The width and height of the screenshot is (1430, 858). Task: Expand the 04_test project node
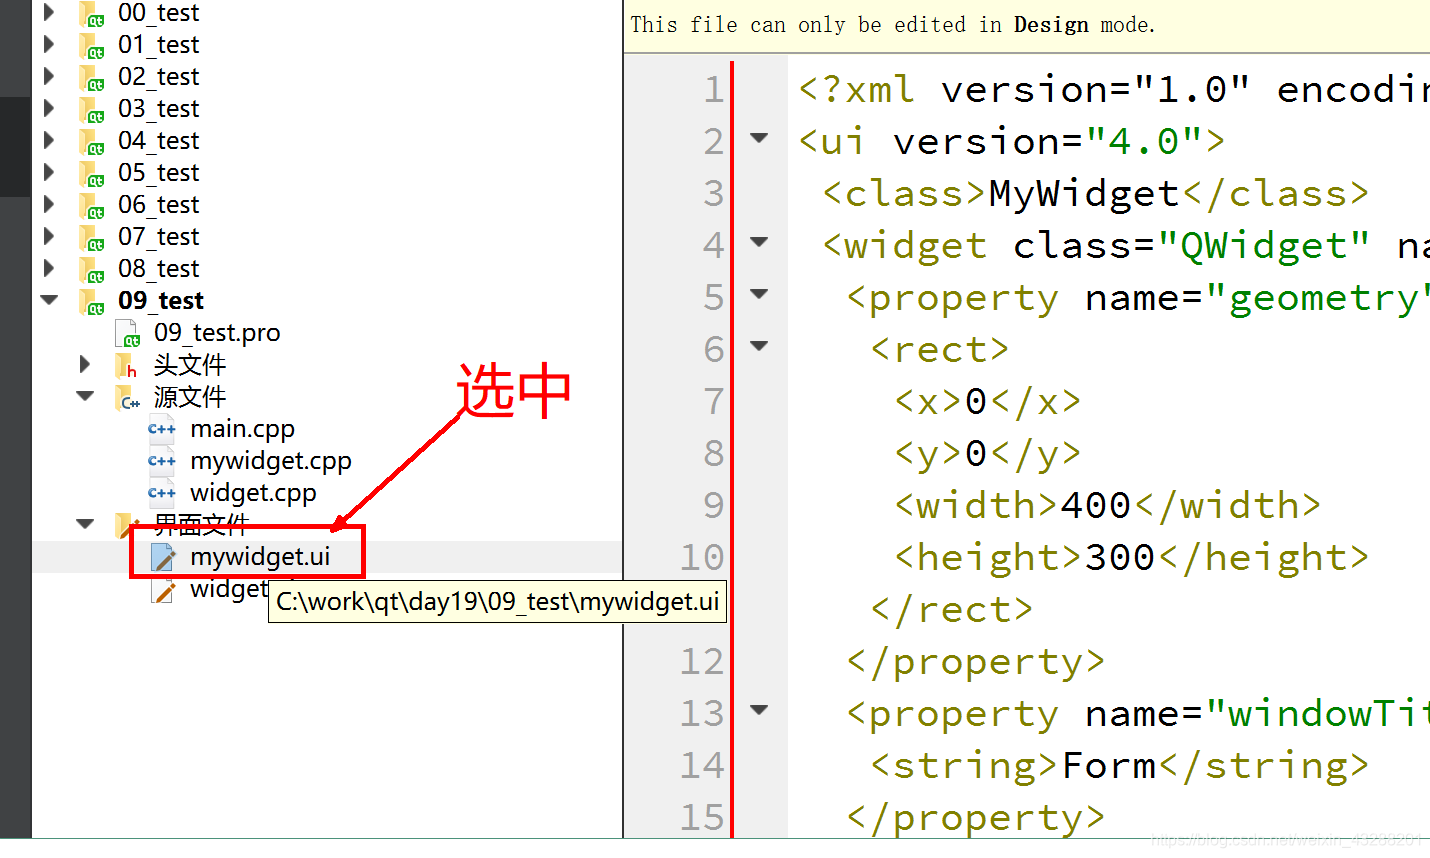(49, 140)
